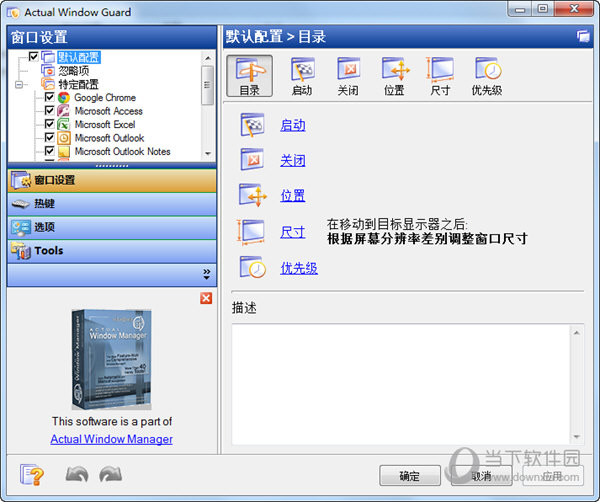Select Google Chrome tree entry
Screen dimensions: 600x502
click(105, 98)
